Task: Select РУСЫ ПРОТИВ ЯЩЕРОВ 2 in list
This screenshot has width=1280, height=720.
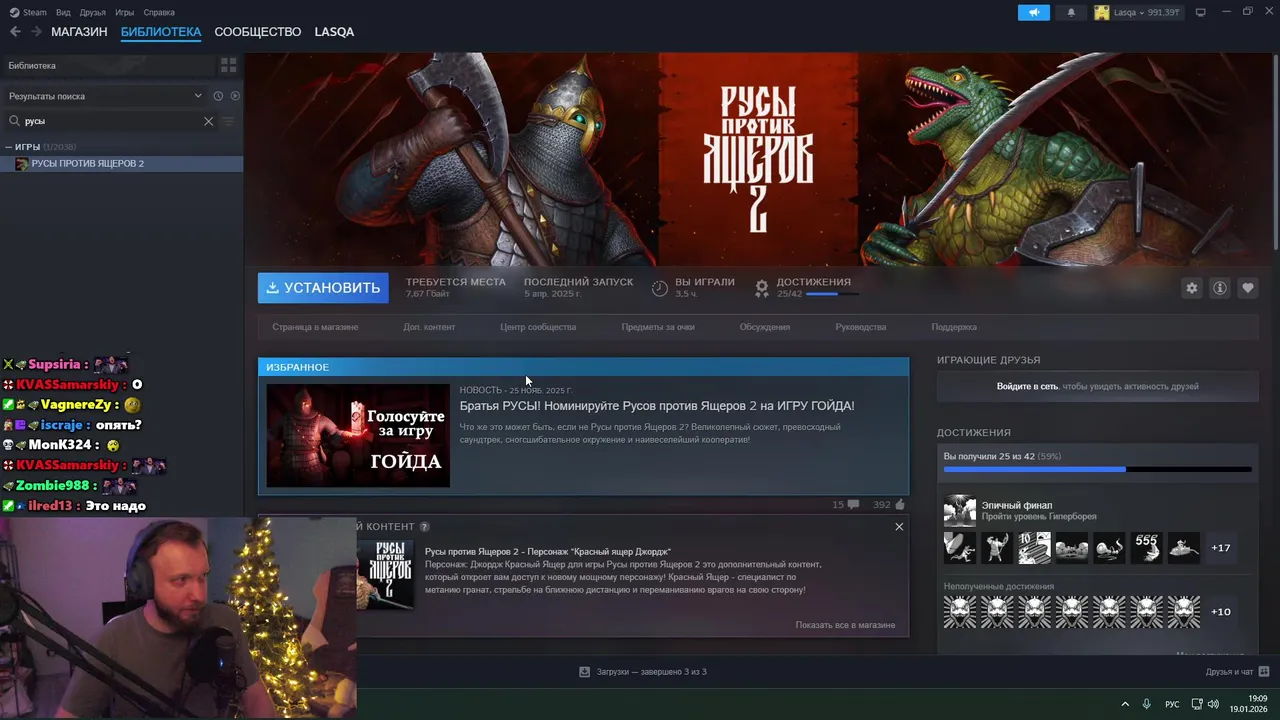Action: pos(121,163)
